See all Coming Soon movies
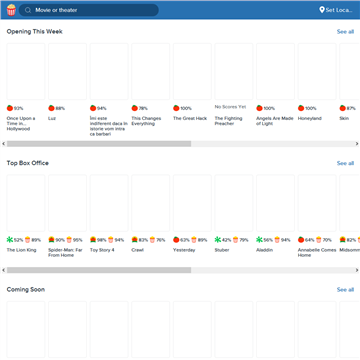The image size is (360, 360). (345, 290)
